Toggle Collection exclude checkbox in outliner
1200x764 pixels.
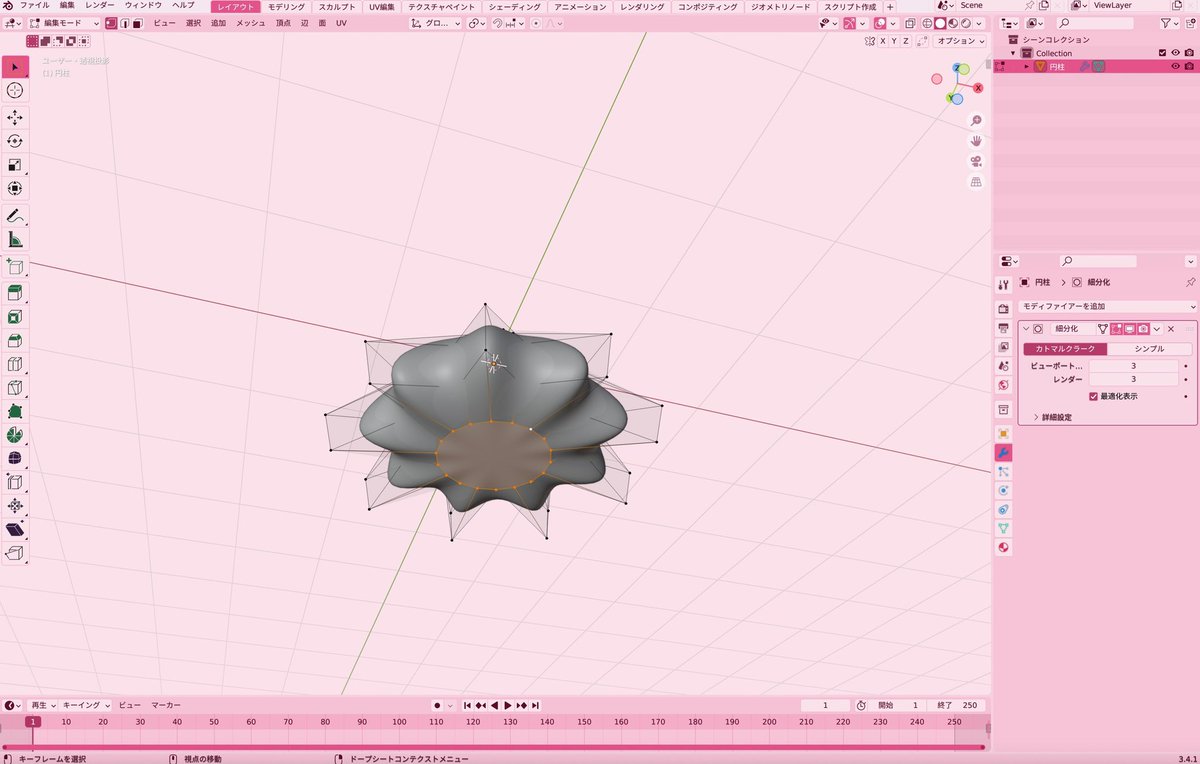click(1162, 53)
